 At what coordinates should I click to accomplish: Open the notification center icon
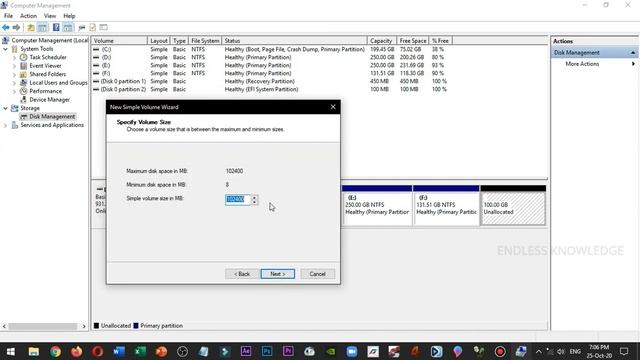[624, 351]
